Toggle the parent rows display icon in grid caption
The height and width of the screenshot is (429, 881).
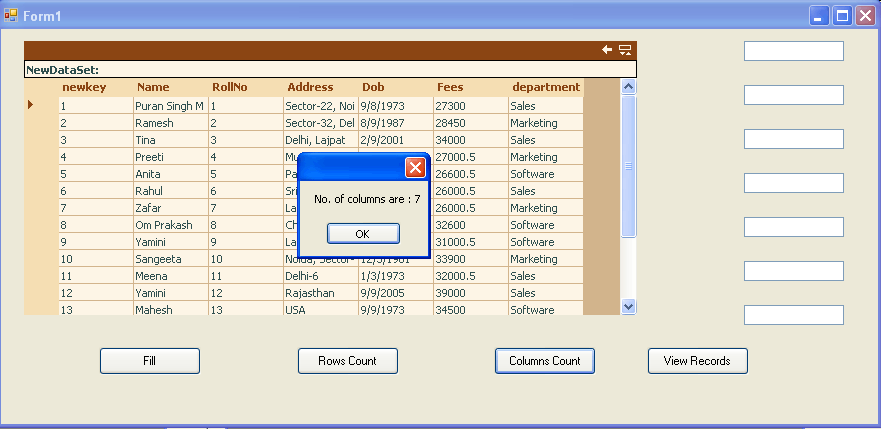625,50
